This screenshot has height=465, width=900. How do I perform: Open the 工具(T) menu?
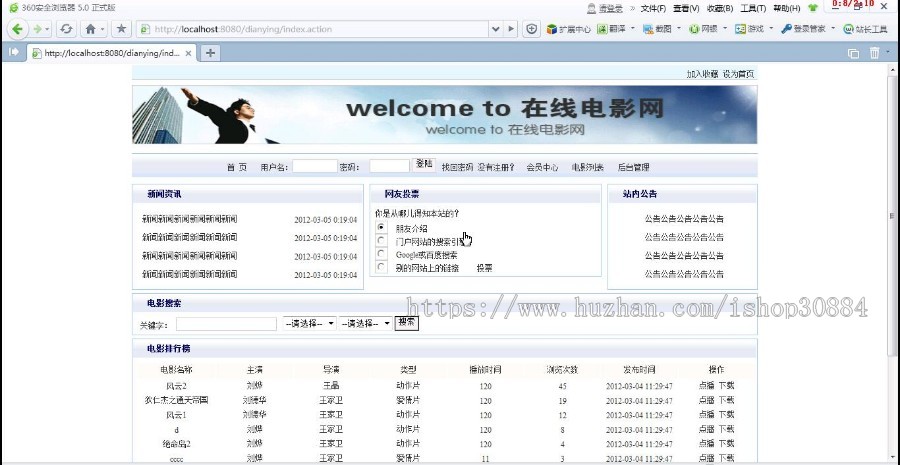tap(753, 8)
